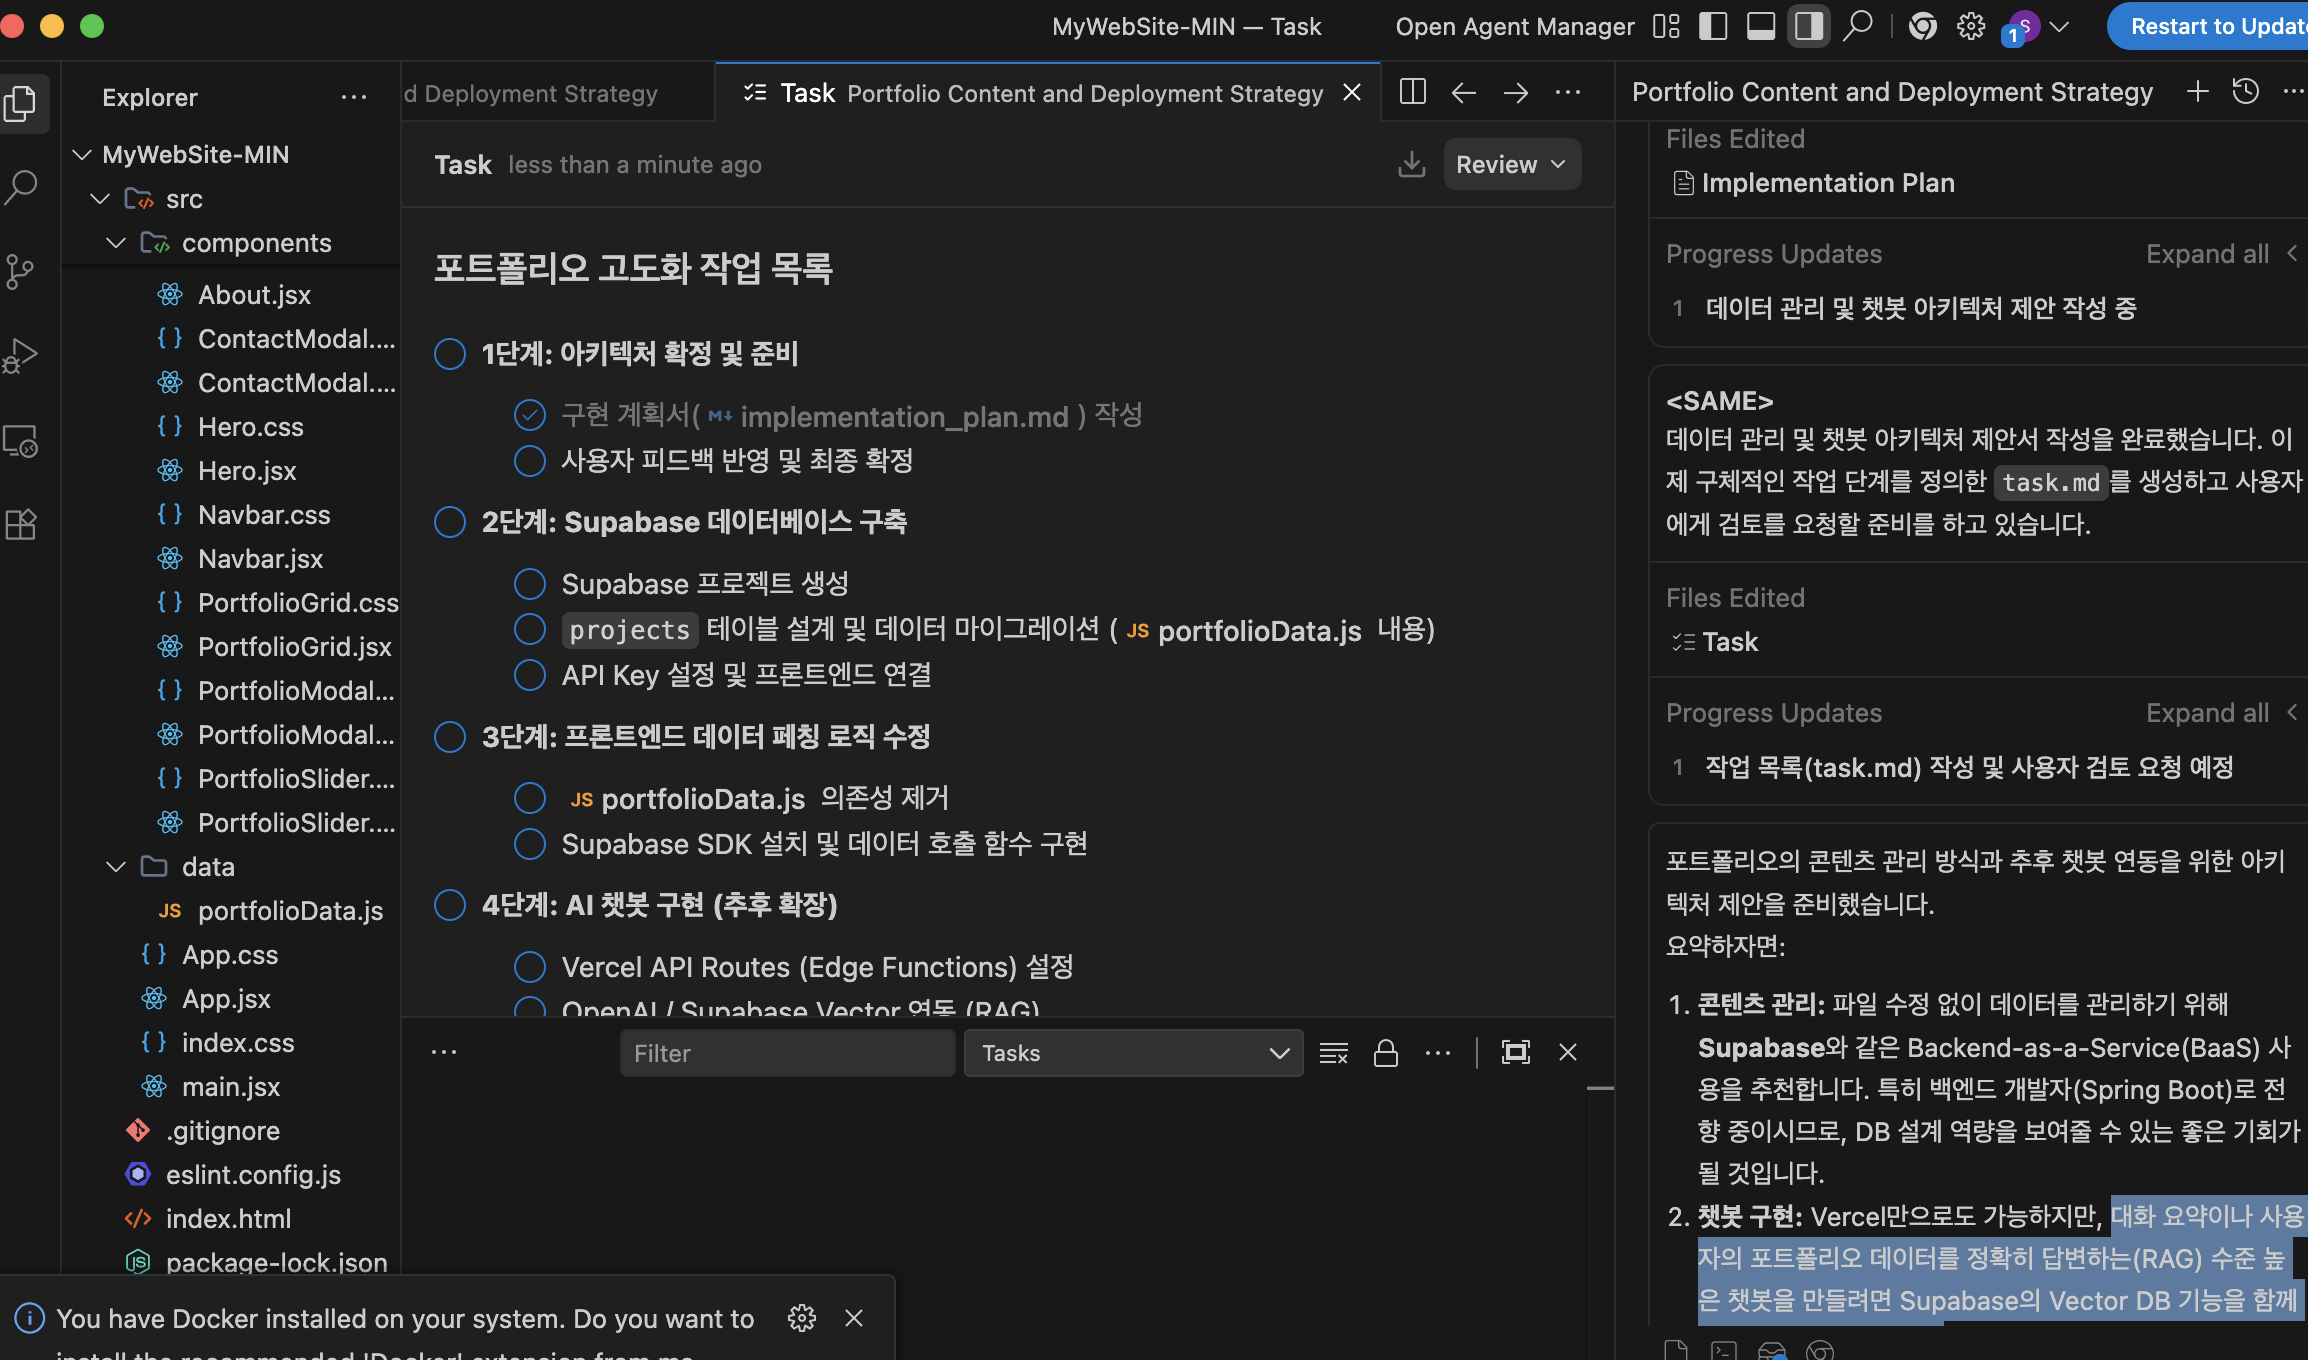The width and height of the screenshot is (2308, 1360).
Task: Open portfolioData.js in the Explorer tree
Action: click(x=290, y=911)
